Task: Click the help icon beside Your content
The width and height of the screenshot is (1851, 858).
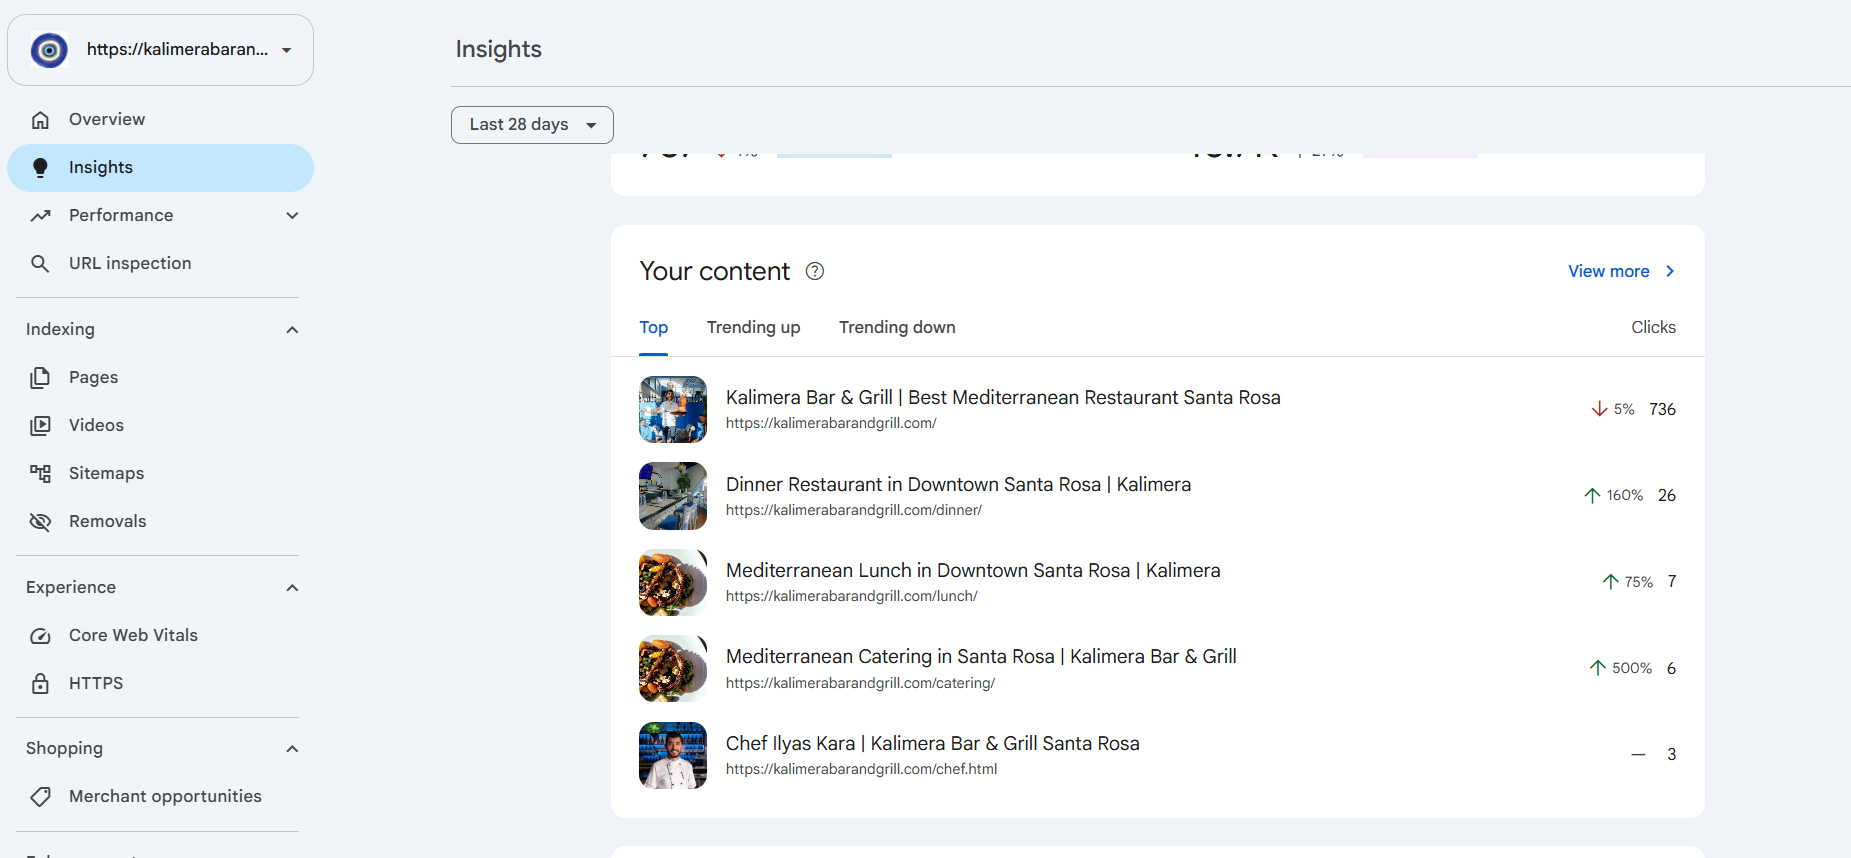Action: [x=815, y=271]
